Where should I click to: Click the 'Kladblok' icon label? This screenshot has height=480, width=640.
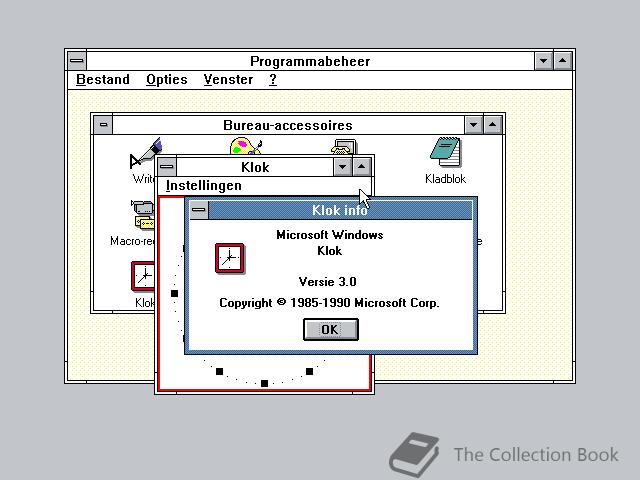[446, 179]
